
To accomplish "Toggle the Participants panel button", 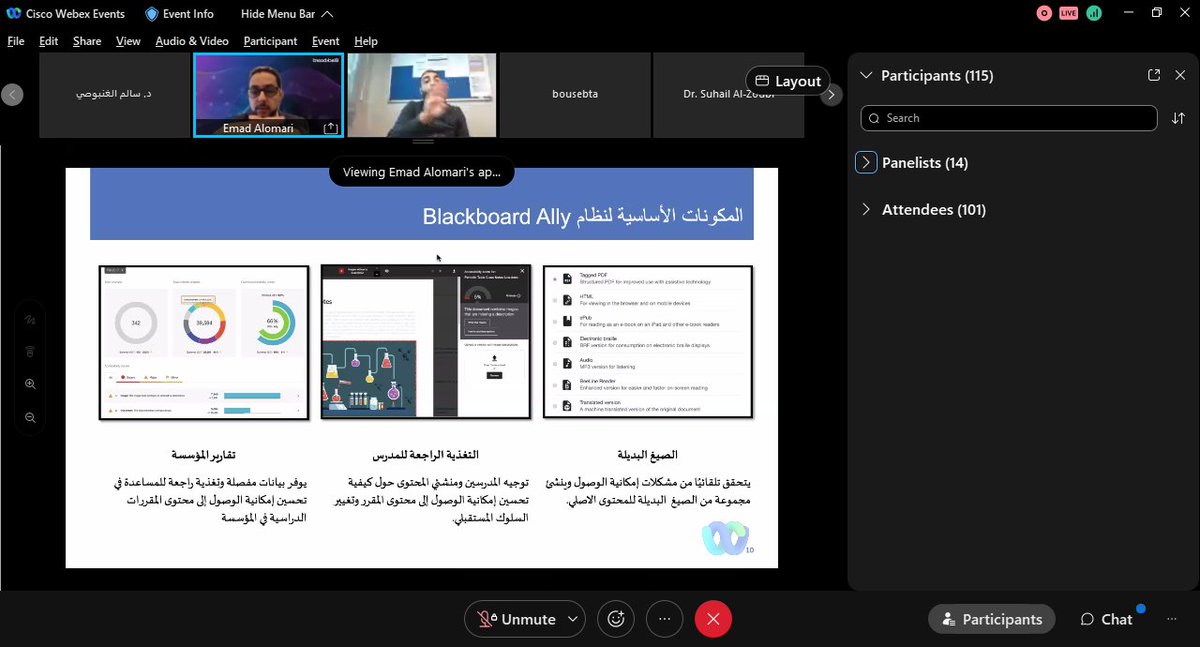I will click(x=991, y=619).
